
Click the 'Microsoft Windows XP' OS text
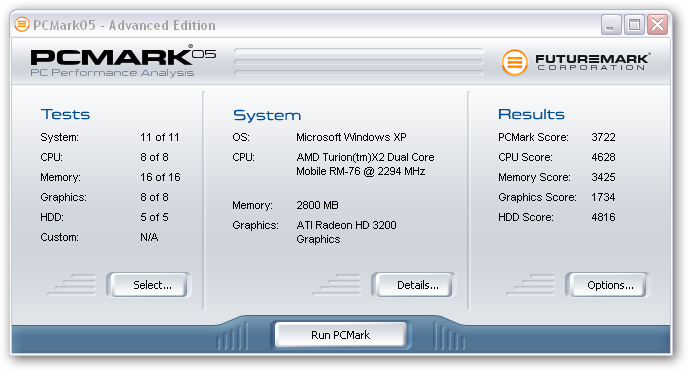point(351,137)
